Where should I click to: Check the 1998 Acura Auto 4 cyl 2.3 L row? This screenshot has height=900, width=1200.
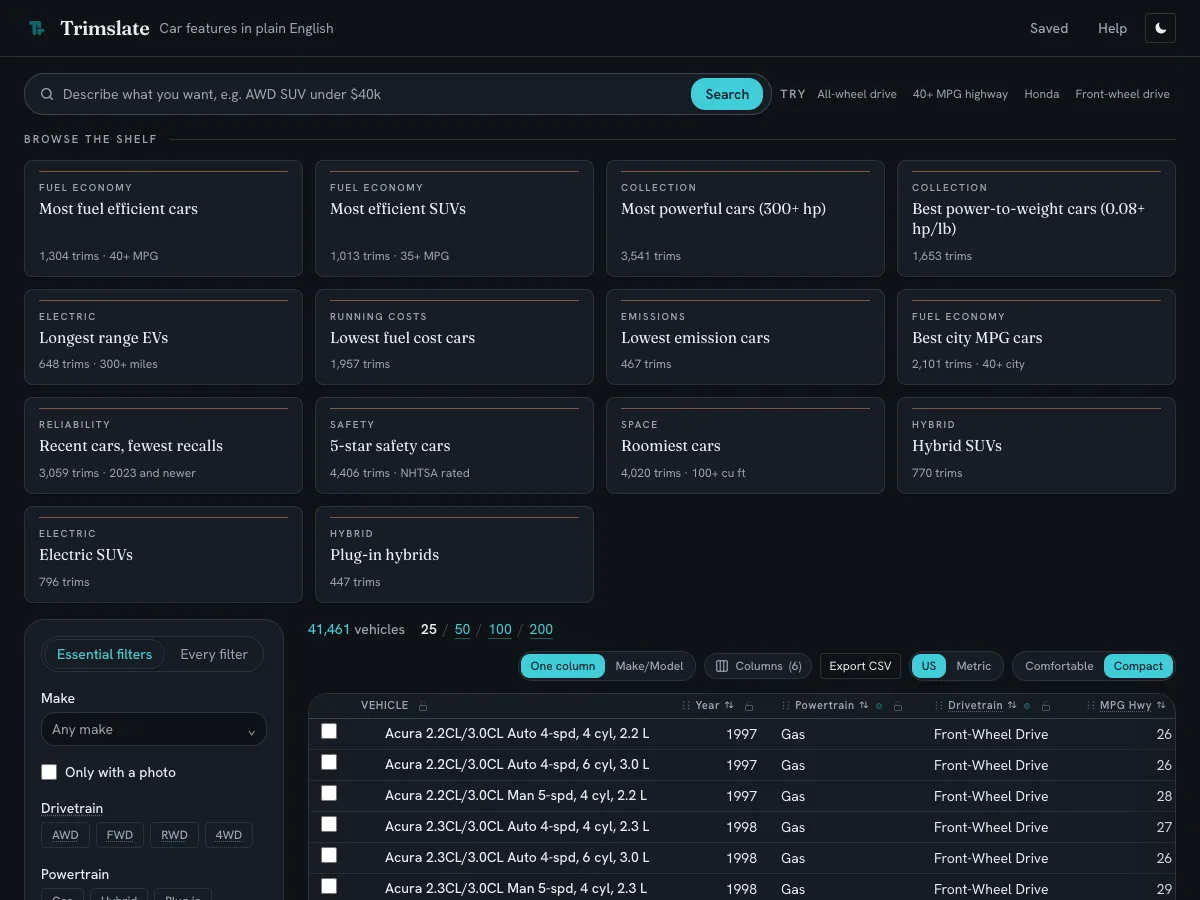[x=329, y=824]
